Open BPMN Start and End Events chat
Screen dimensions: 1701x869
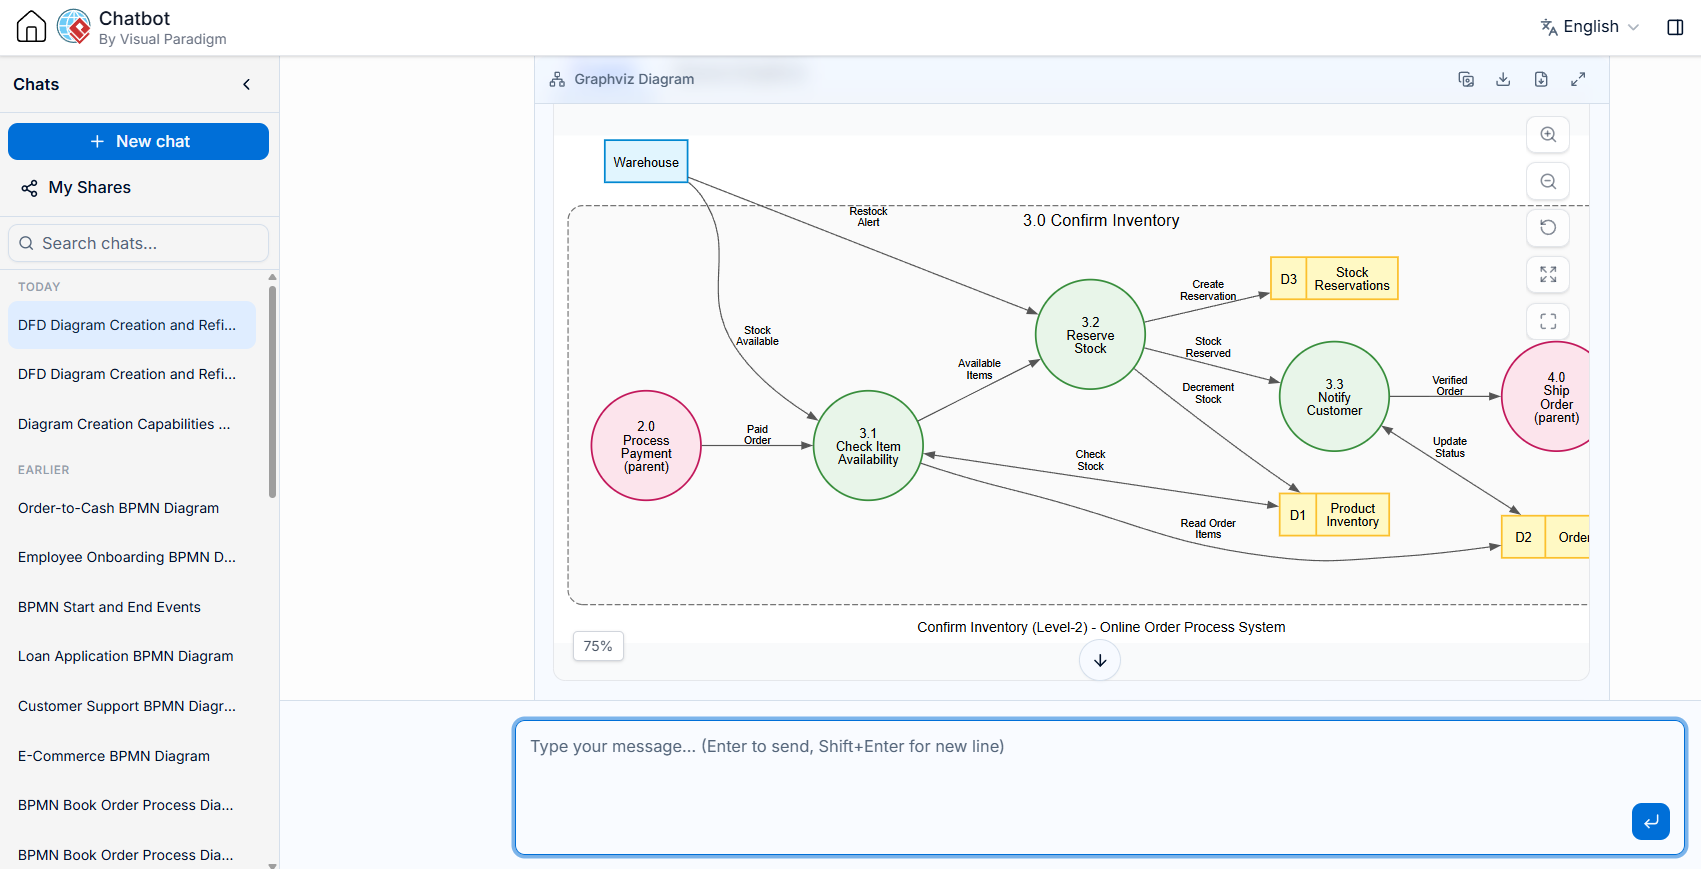[x=132, y=607]
